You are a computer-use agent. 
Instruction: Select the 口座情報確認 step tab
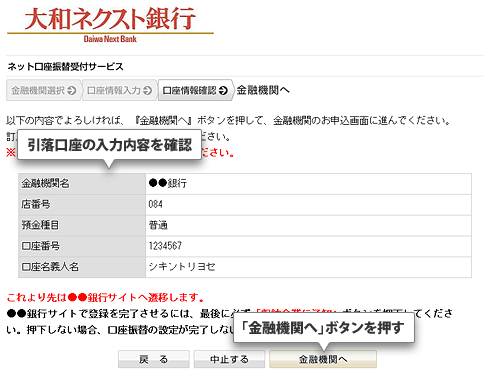tap(195, 90)
